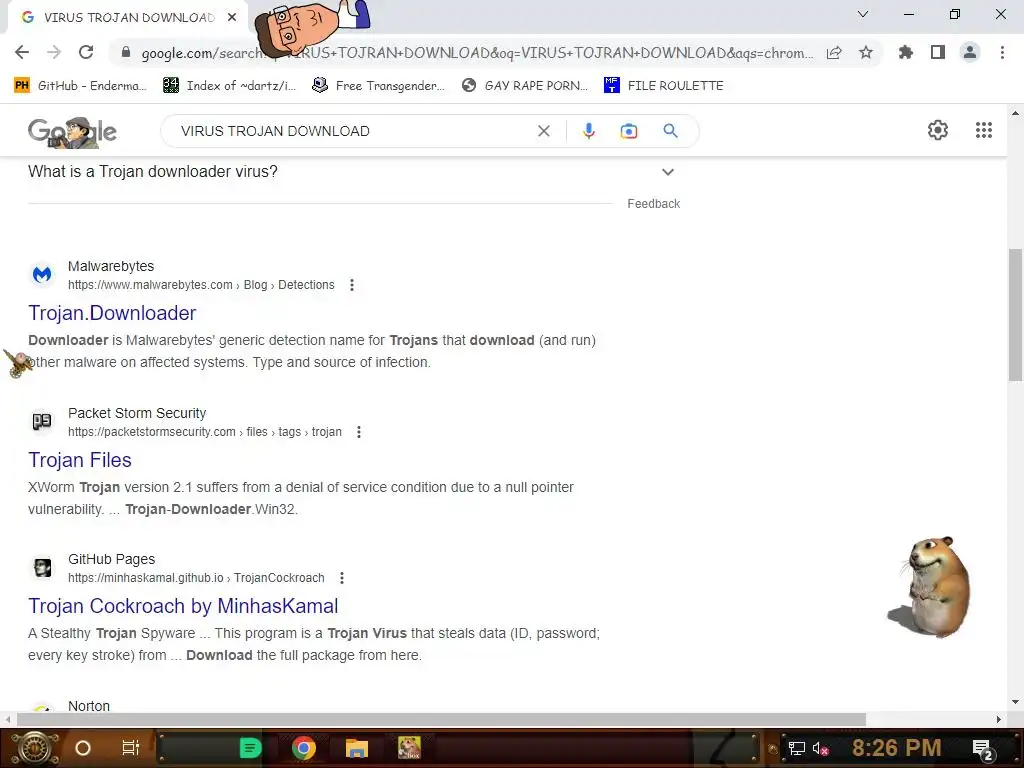
Task: Open more options for GitHub Pages result
Action: pyautogui.click(x=342, y=578)
